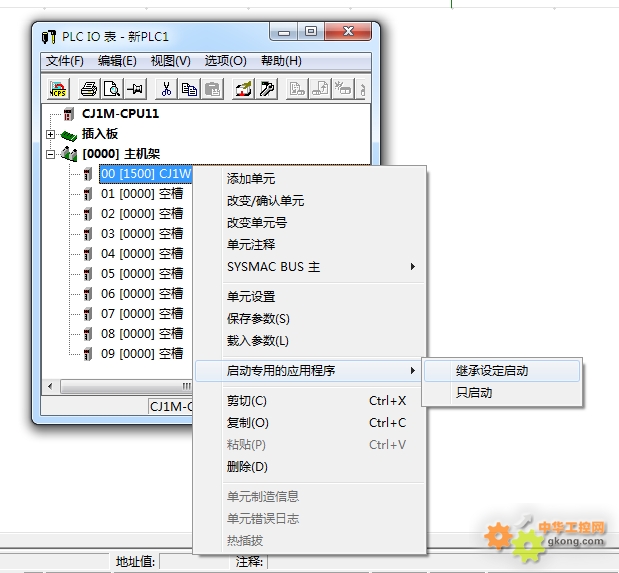Screen dimensions: 619x573
Task: Click the green 插入板 board icon
Action: (68, 135)
